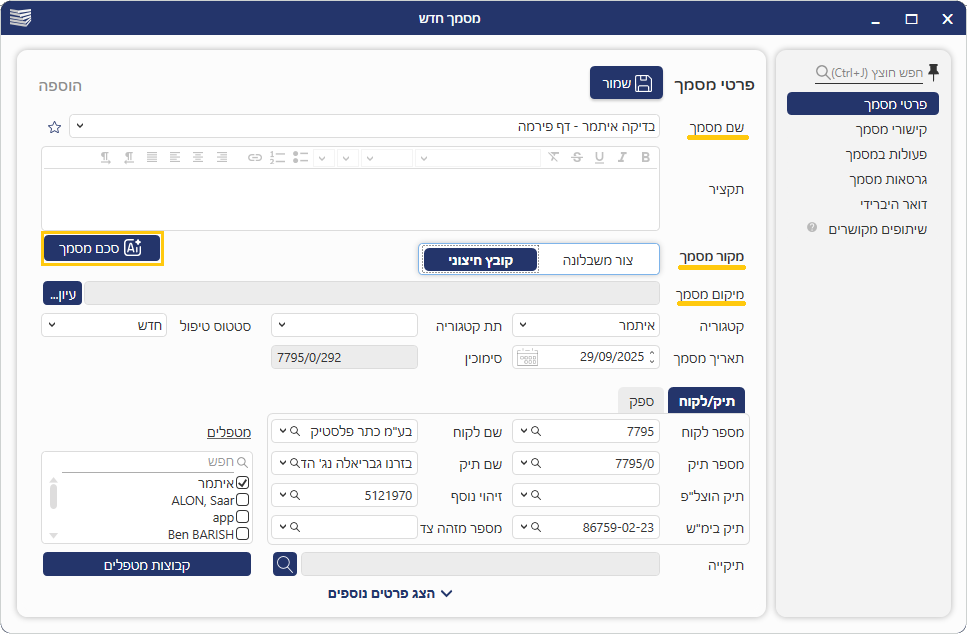The width and height of the screenshot is (967, 634).
Task: Click the pin icon in the sidebar
Action: coord(933,71)
